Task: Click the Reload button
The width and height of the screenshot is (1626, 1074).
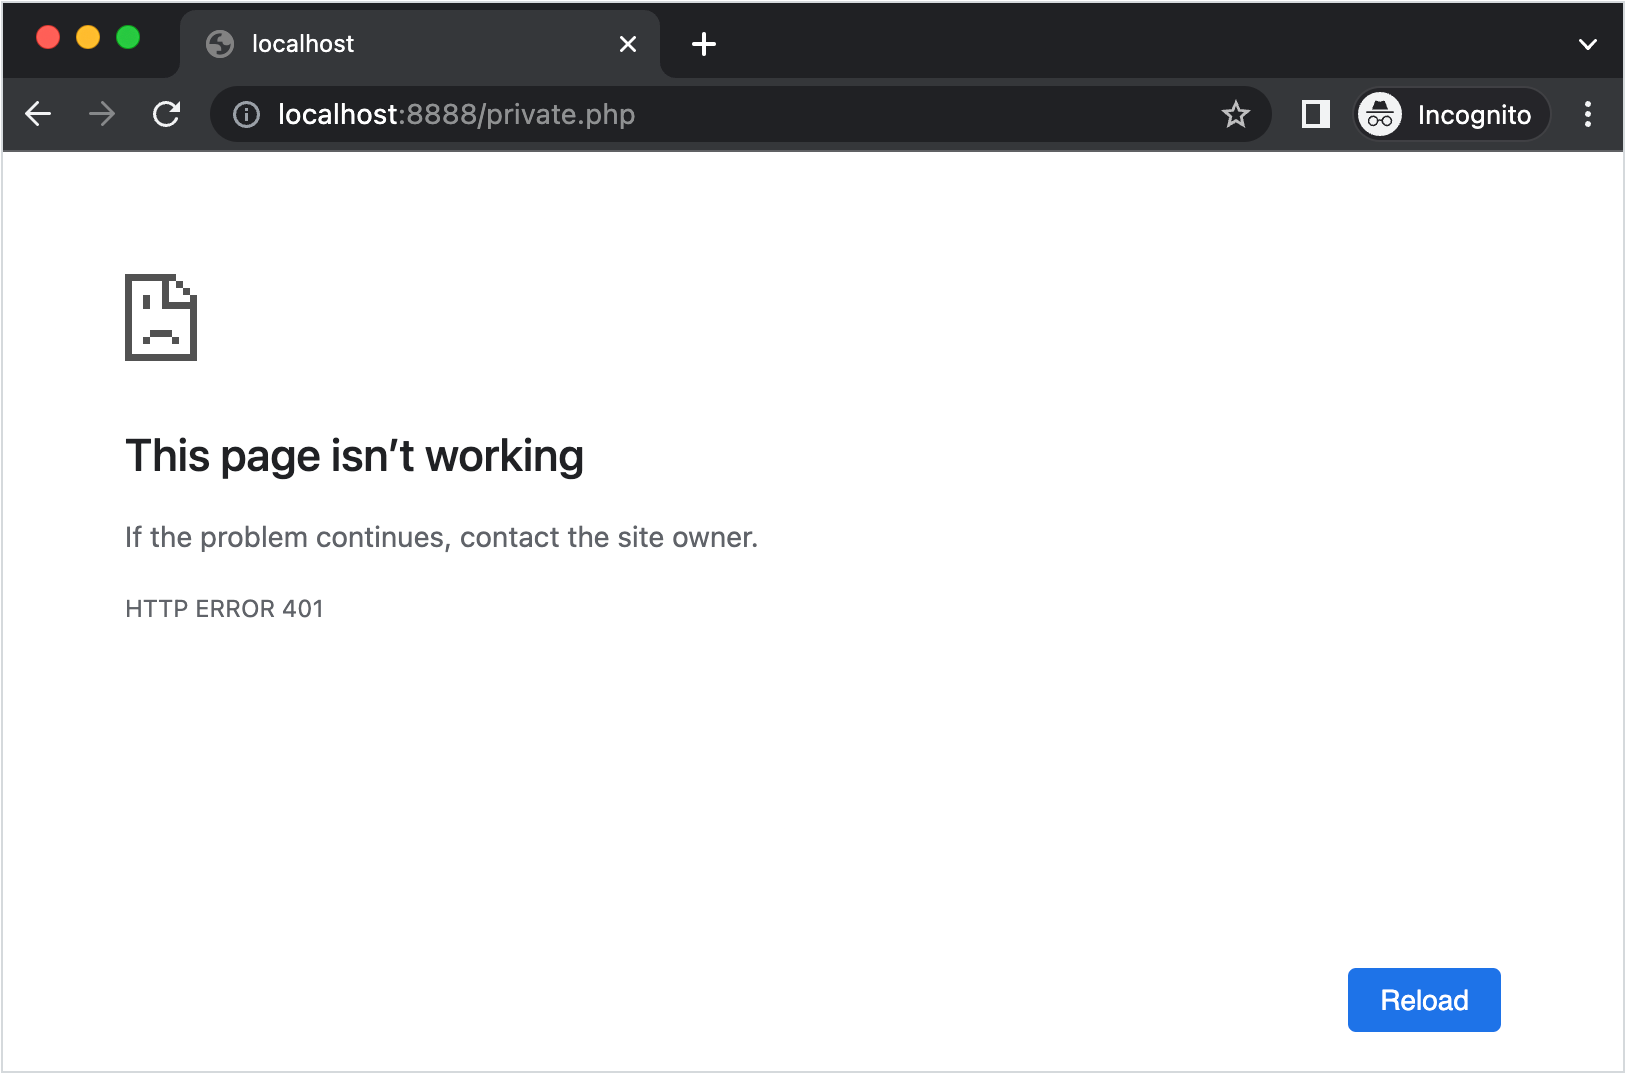Action: 1423,999
